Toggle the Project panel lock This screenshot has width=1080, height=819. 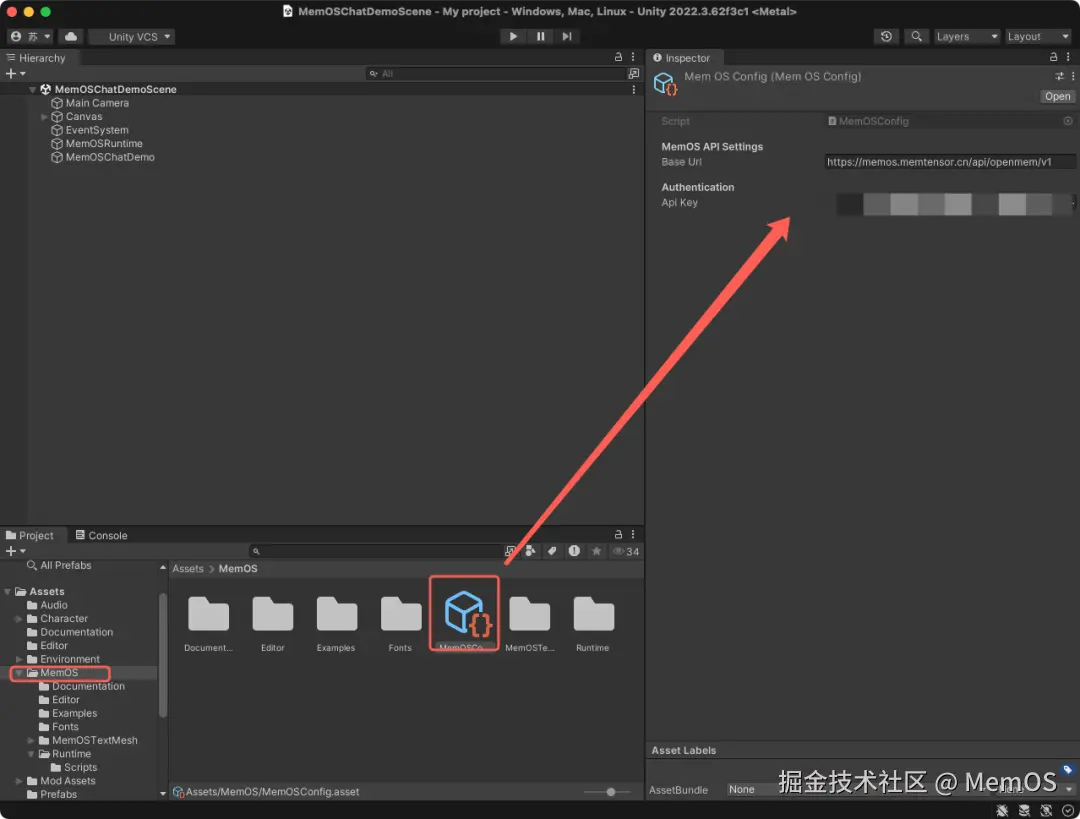coord(619,535)
